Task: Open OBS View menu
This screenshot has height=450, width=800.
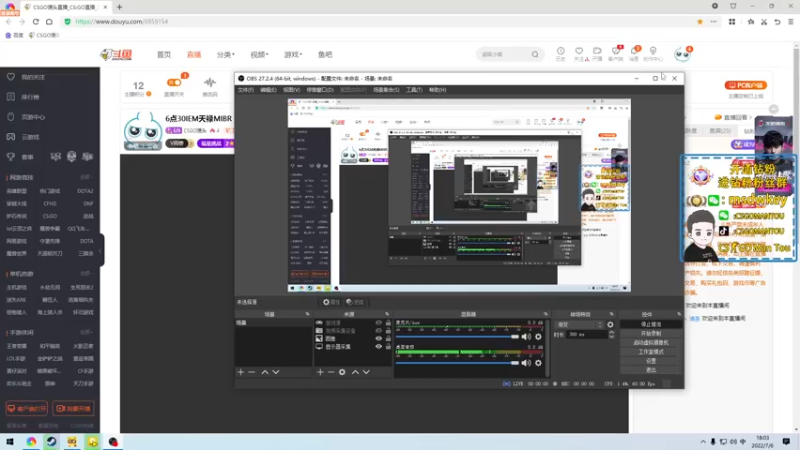Action: [x=291, y=90]
